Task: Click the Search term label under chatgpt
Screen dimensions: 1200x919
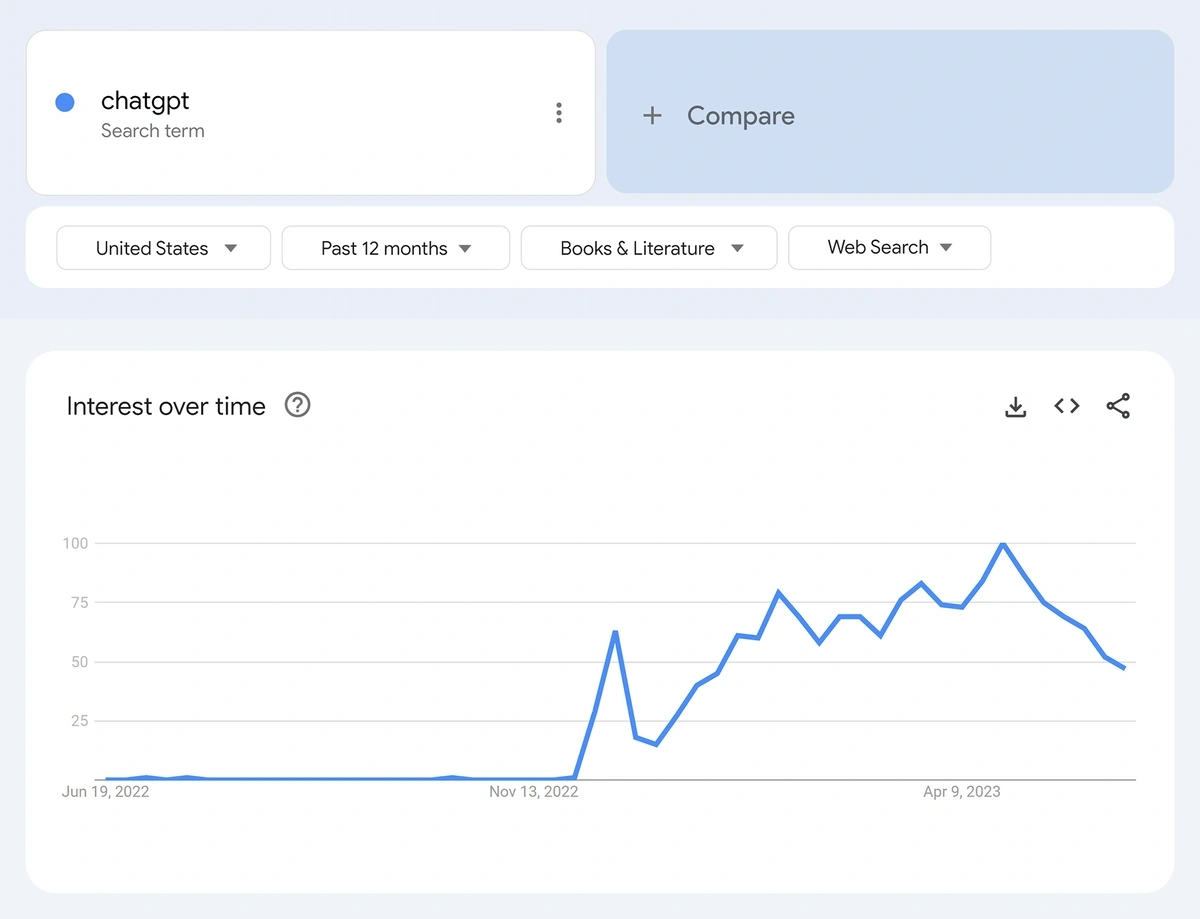Action: tap(153, 131)
